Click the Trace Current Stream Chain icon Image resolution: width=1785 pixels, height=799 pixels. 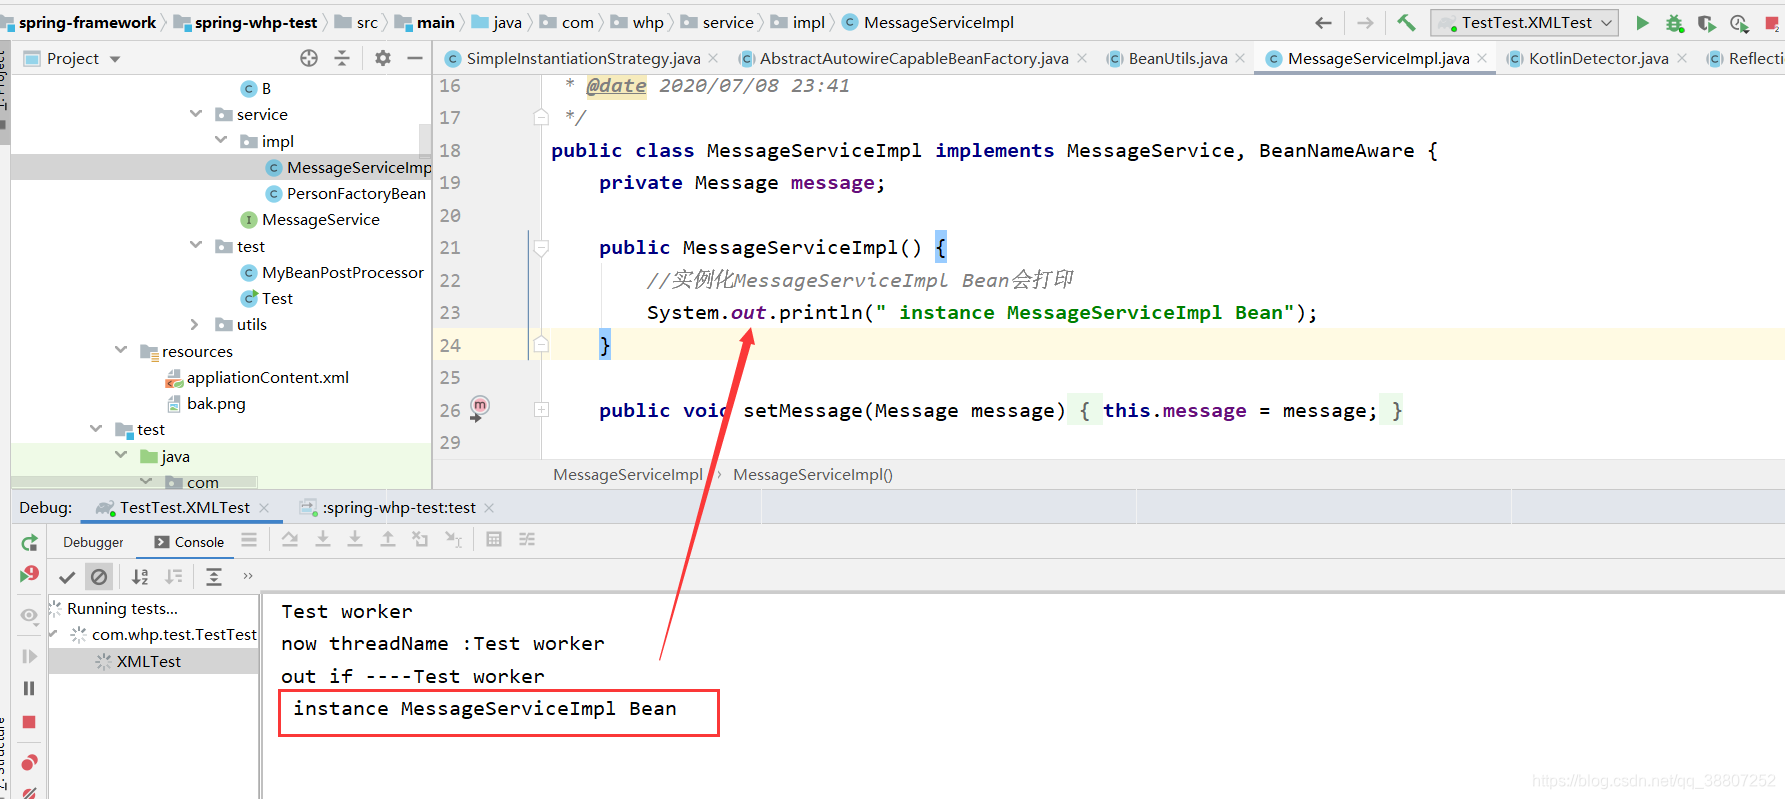coord(527,540)
